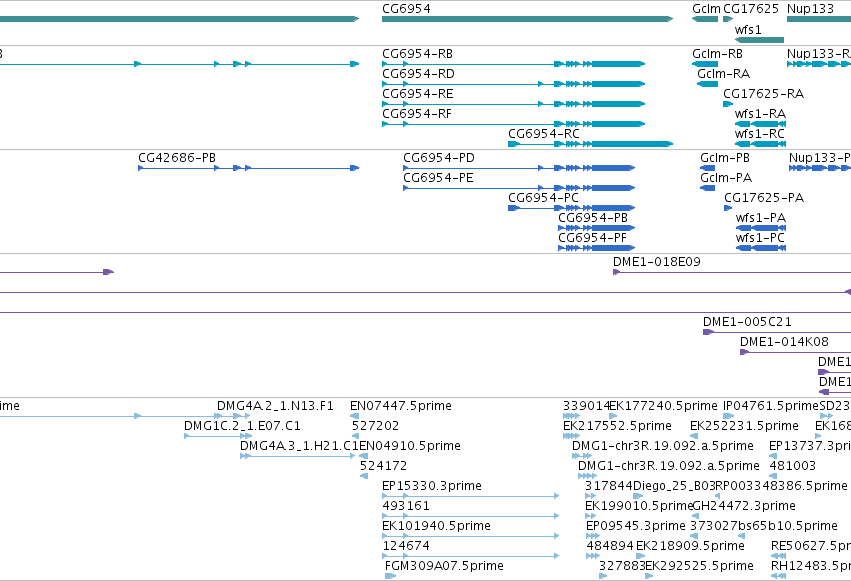Select the Nup133 gene label
This screenshot has height=581, width=851.
810,9
